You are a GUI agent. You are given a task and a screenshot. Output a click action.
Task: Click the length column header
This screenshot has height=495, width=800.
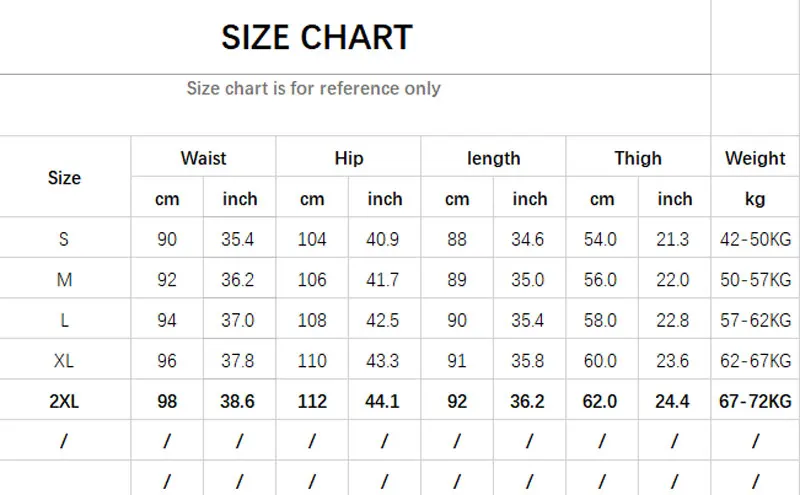point(493,158)
